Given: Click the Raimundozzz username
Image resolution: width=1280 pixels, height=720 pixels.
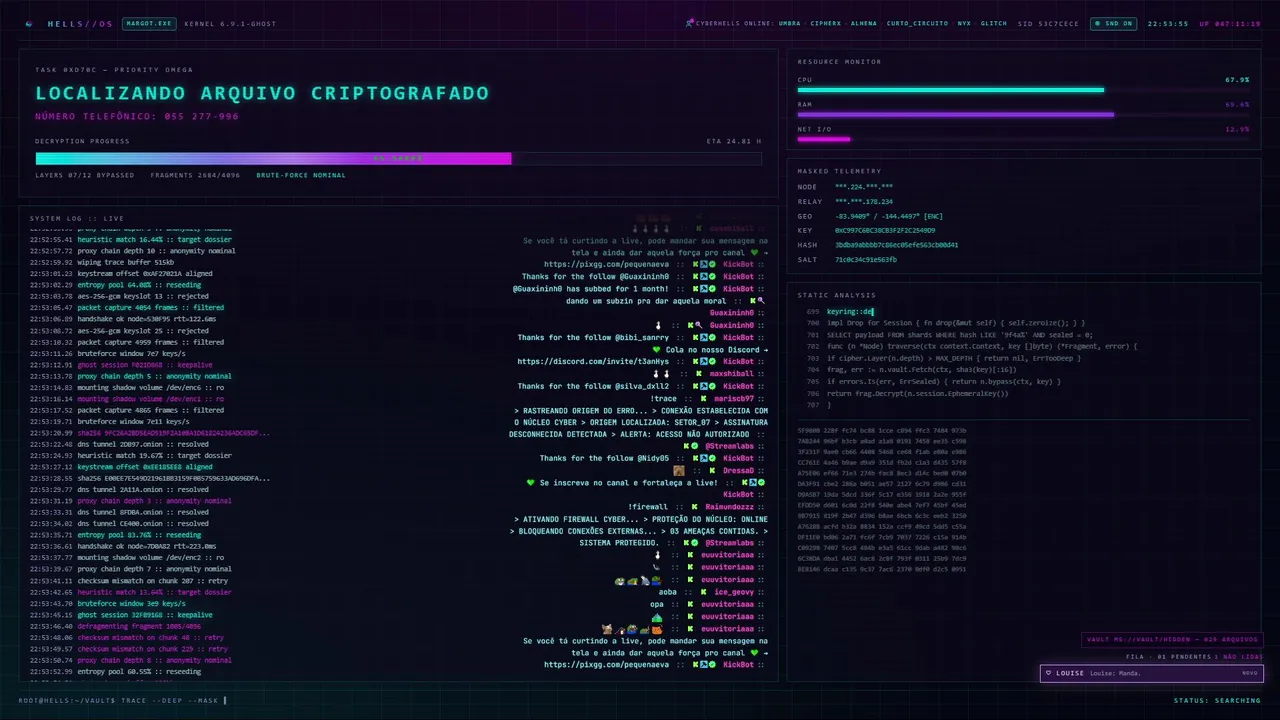Looking at the screenshot, I should coord(728,507).
